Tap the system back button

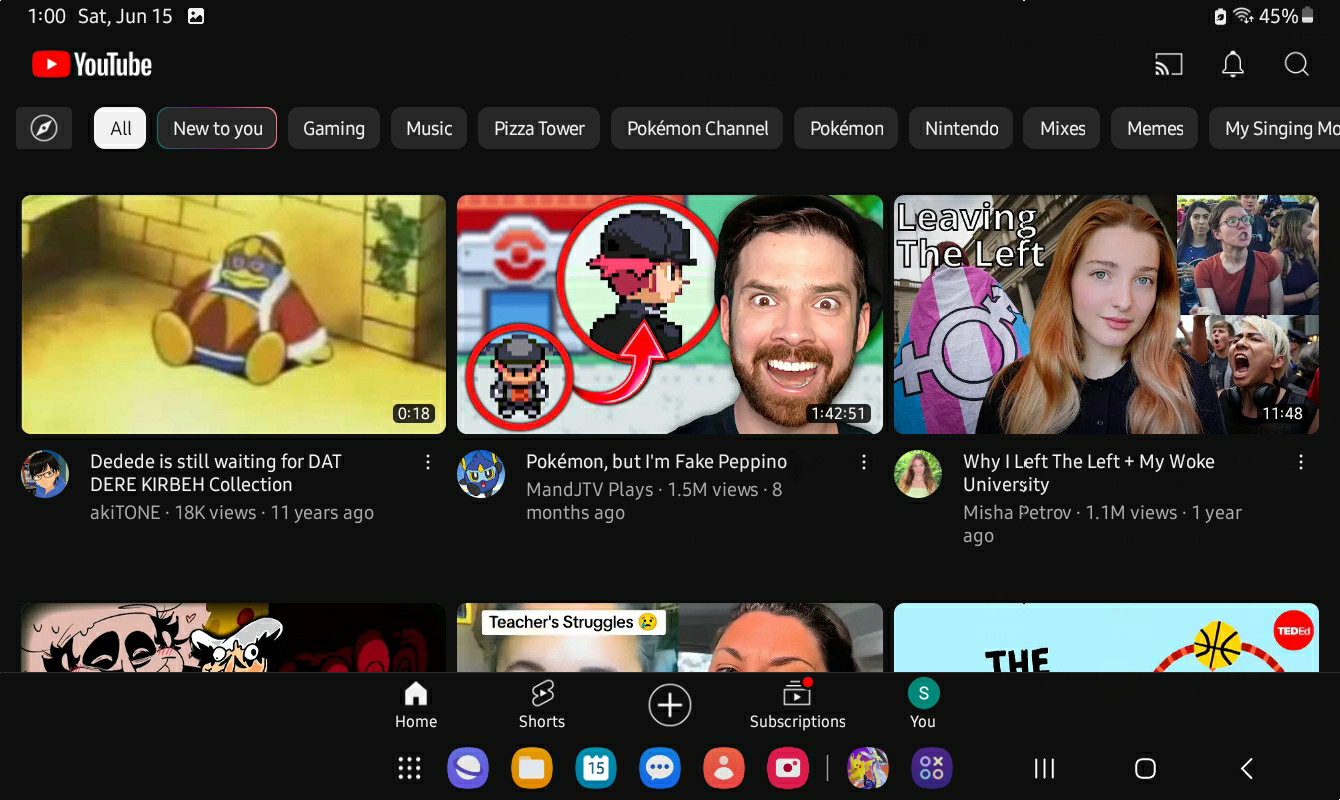tap(1247, 768)
